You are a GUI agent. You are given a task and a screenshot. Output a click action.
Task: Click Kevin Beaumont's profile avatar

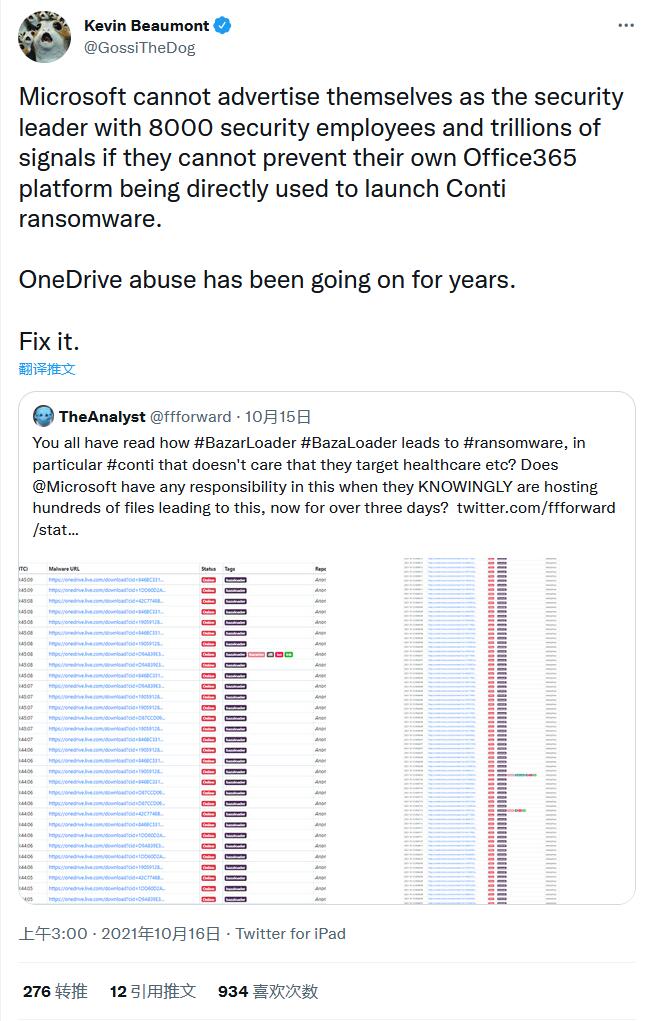44,37
